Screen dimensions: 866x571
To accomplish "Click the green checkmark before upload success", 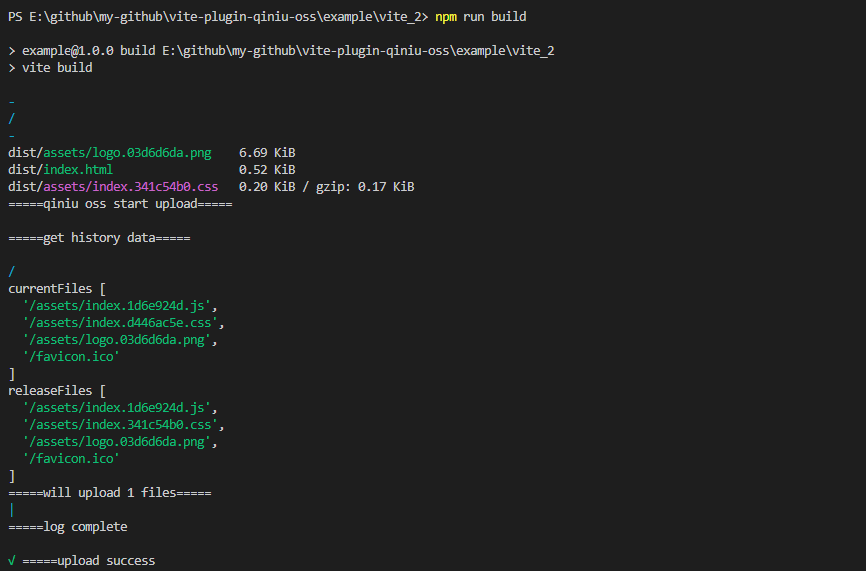I will (x=12, y=561).
